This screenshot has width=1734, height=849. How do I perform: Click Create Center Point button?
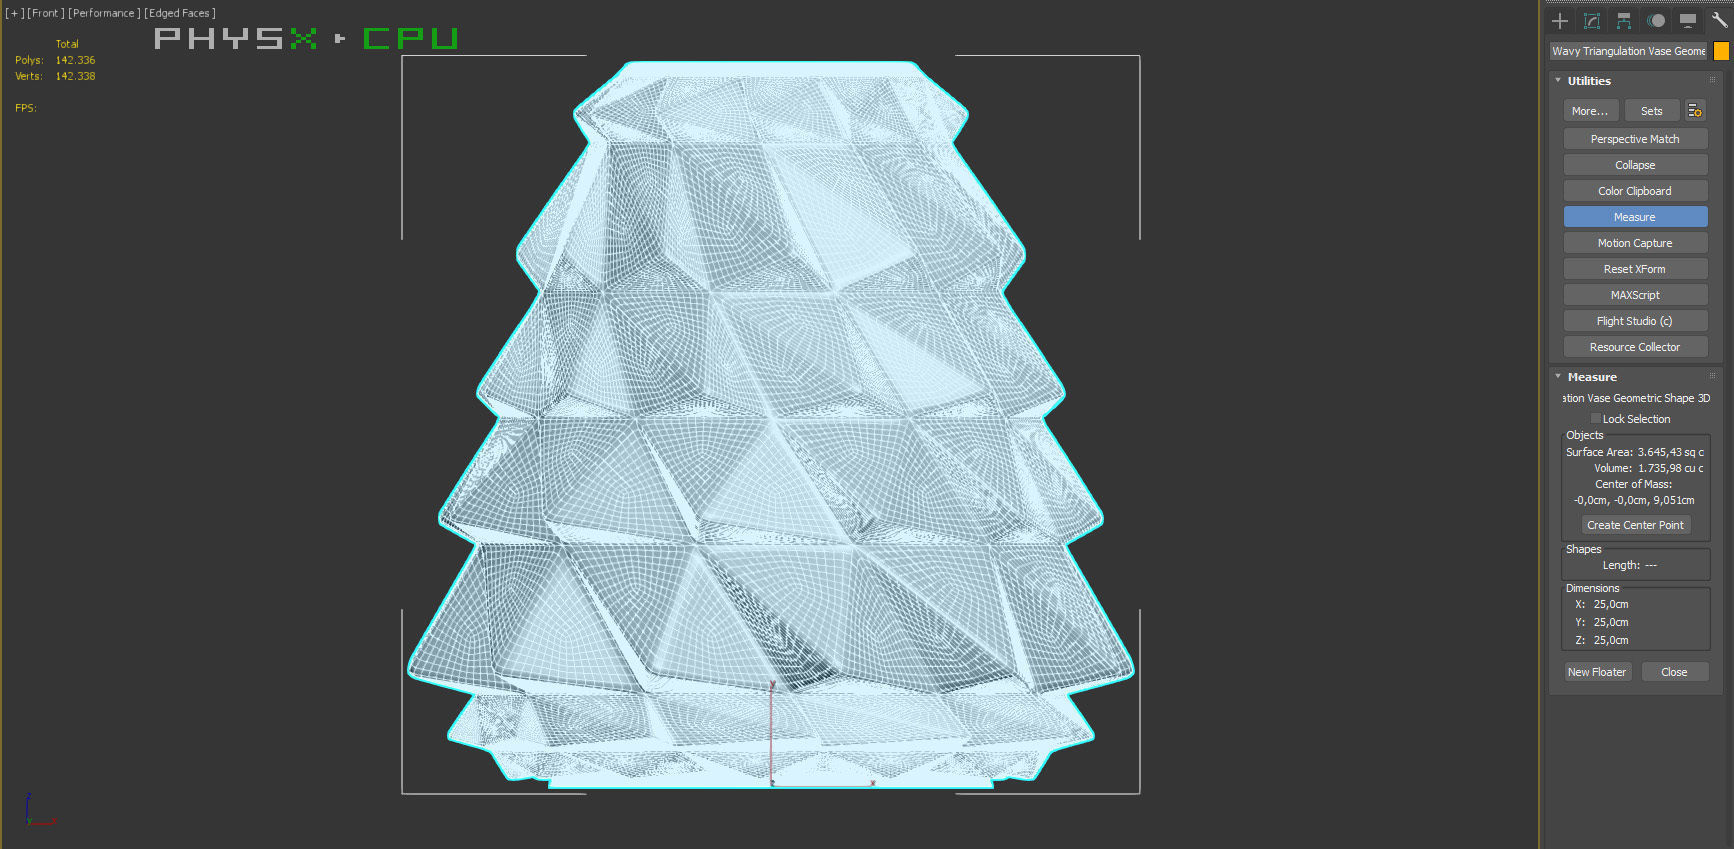pyautogui.click(x=1635, y=525)
